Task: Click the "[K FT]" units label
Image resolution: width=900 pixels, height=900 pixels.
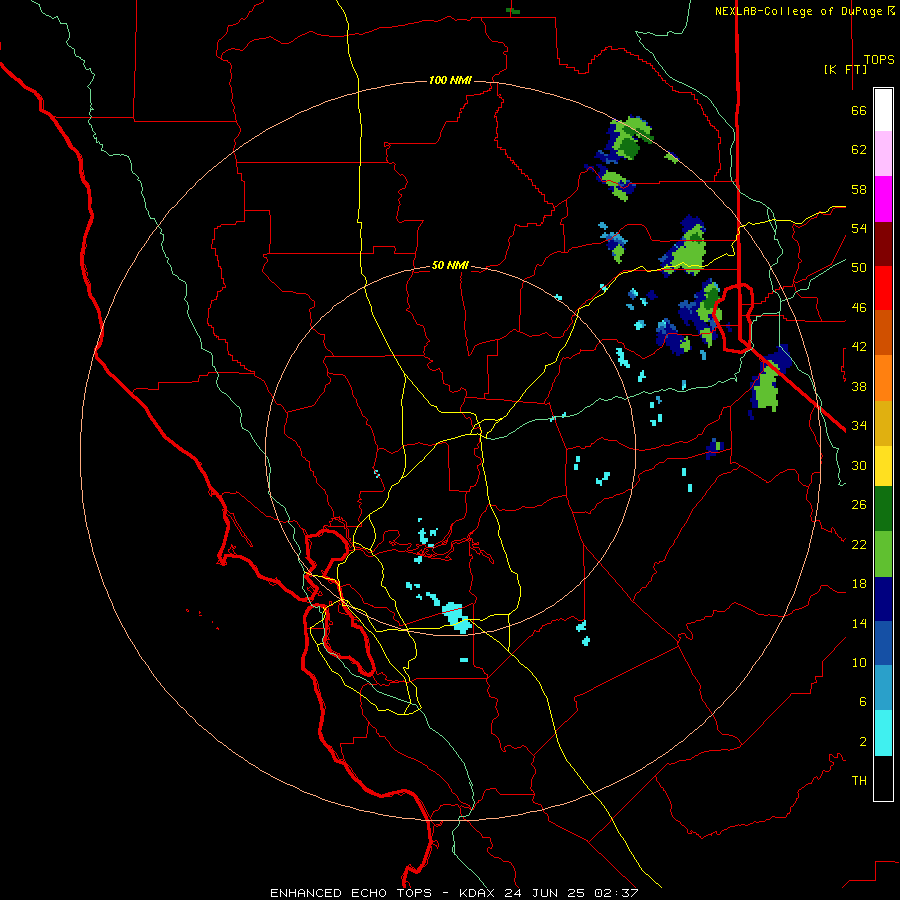Action: pos(845,69)
